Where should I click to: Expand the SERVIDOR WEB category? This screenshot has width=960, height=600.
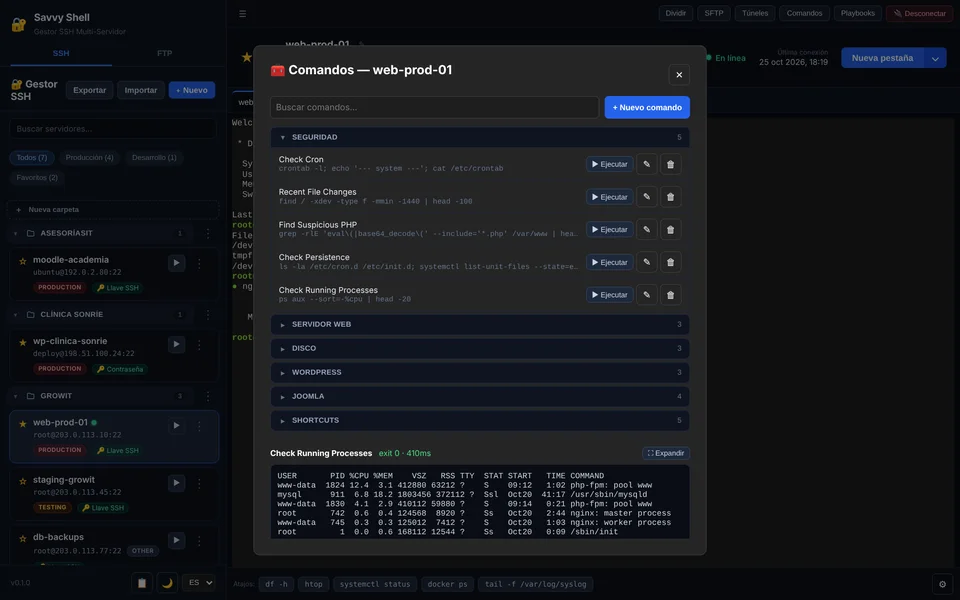(x=480, y=324)
